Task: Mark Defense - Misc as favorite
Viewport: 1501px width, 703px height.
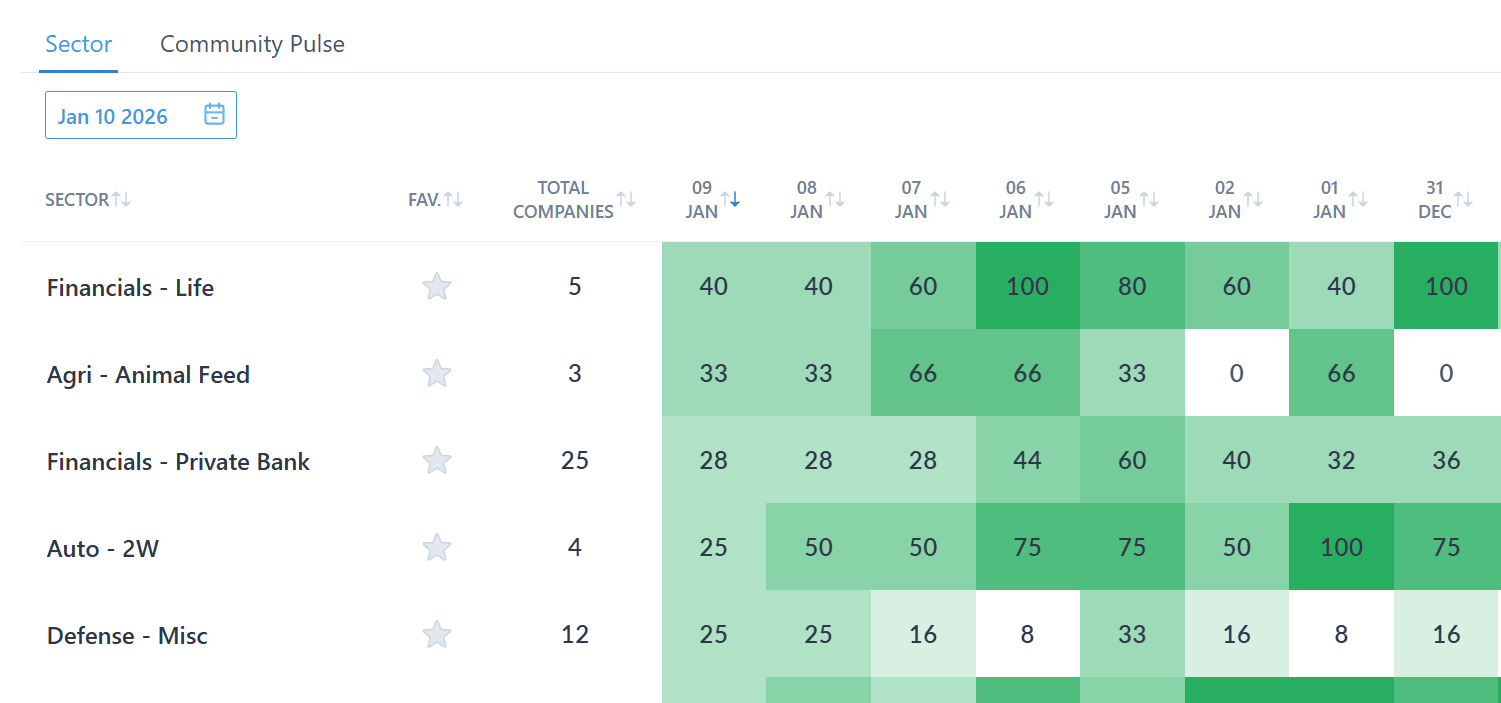Action: coord(436,635)
